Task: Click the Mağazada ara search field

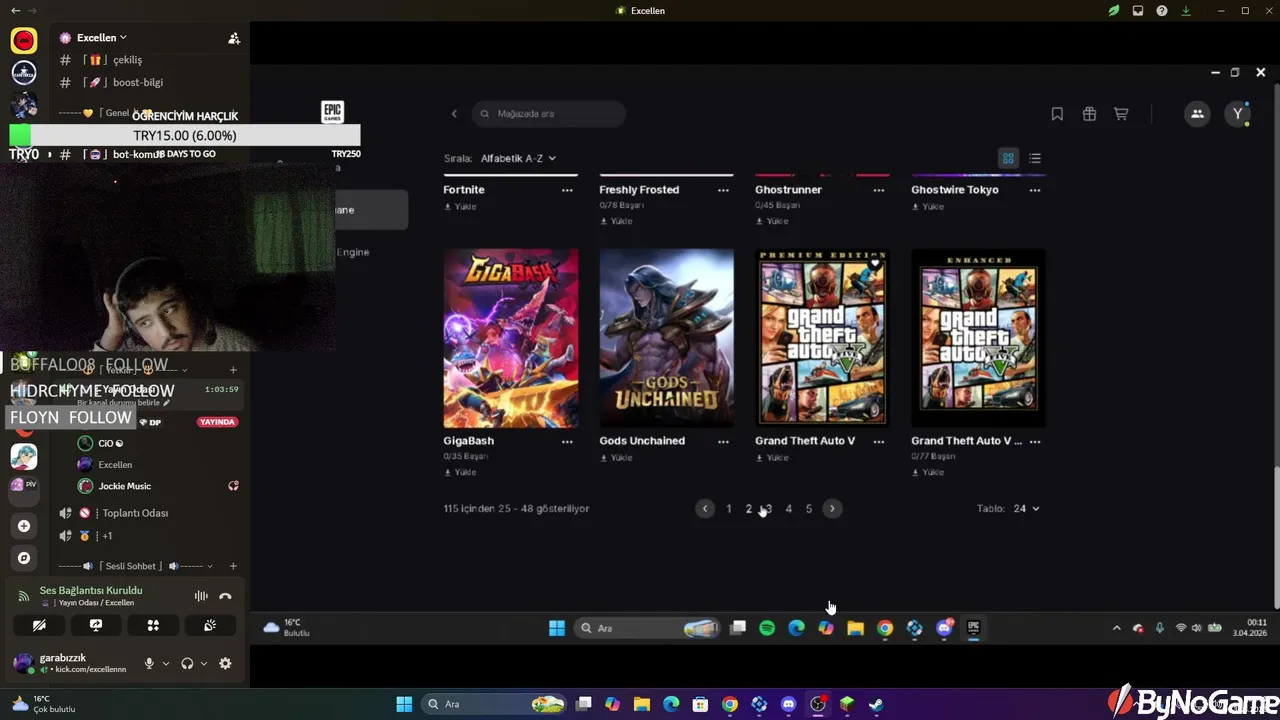Action: point(549,114)
